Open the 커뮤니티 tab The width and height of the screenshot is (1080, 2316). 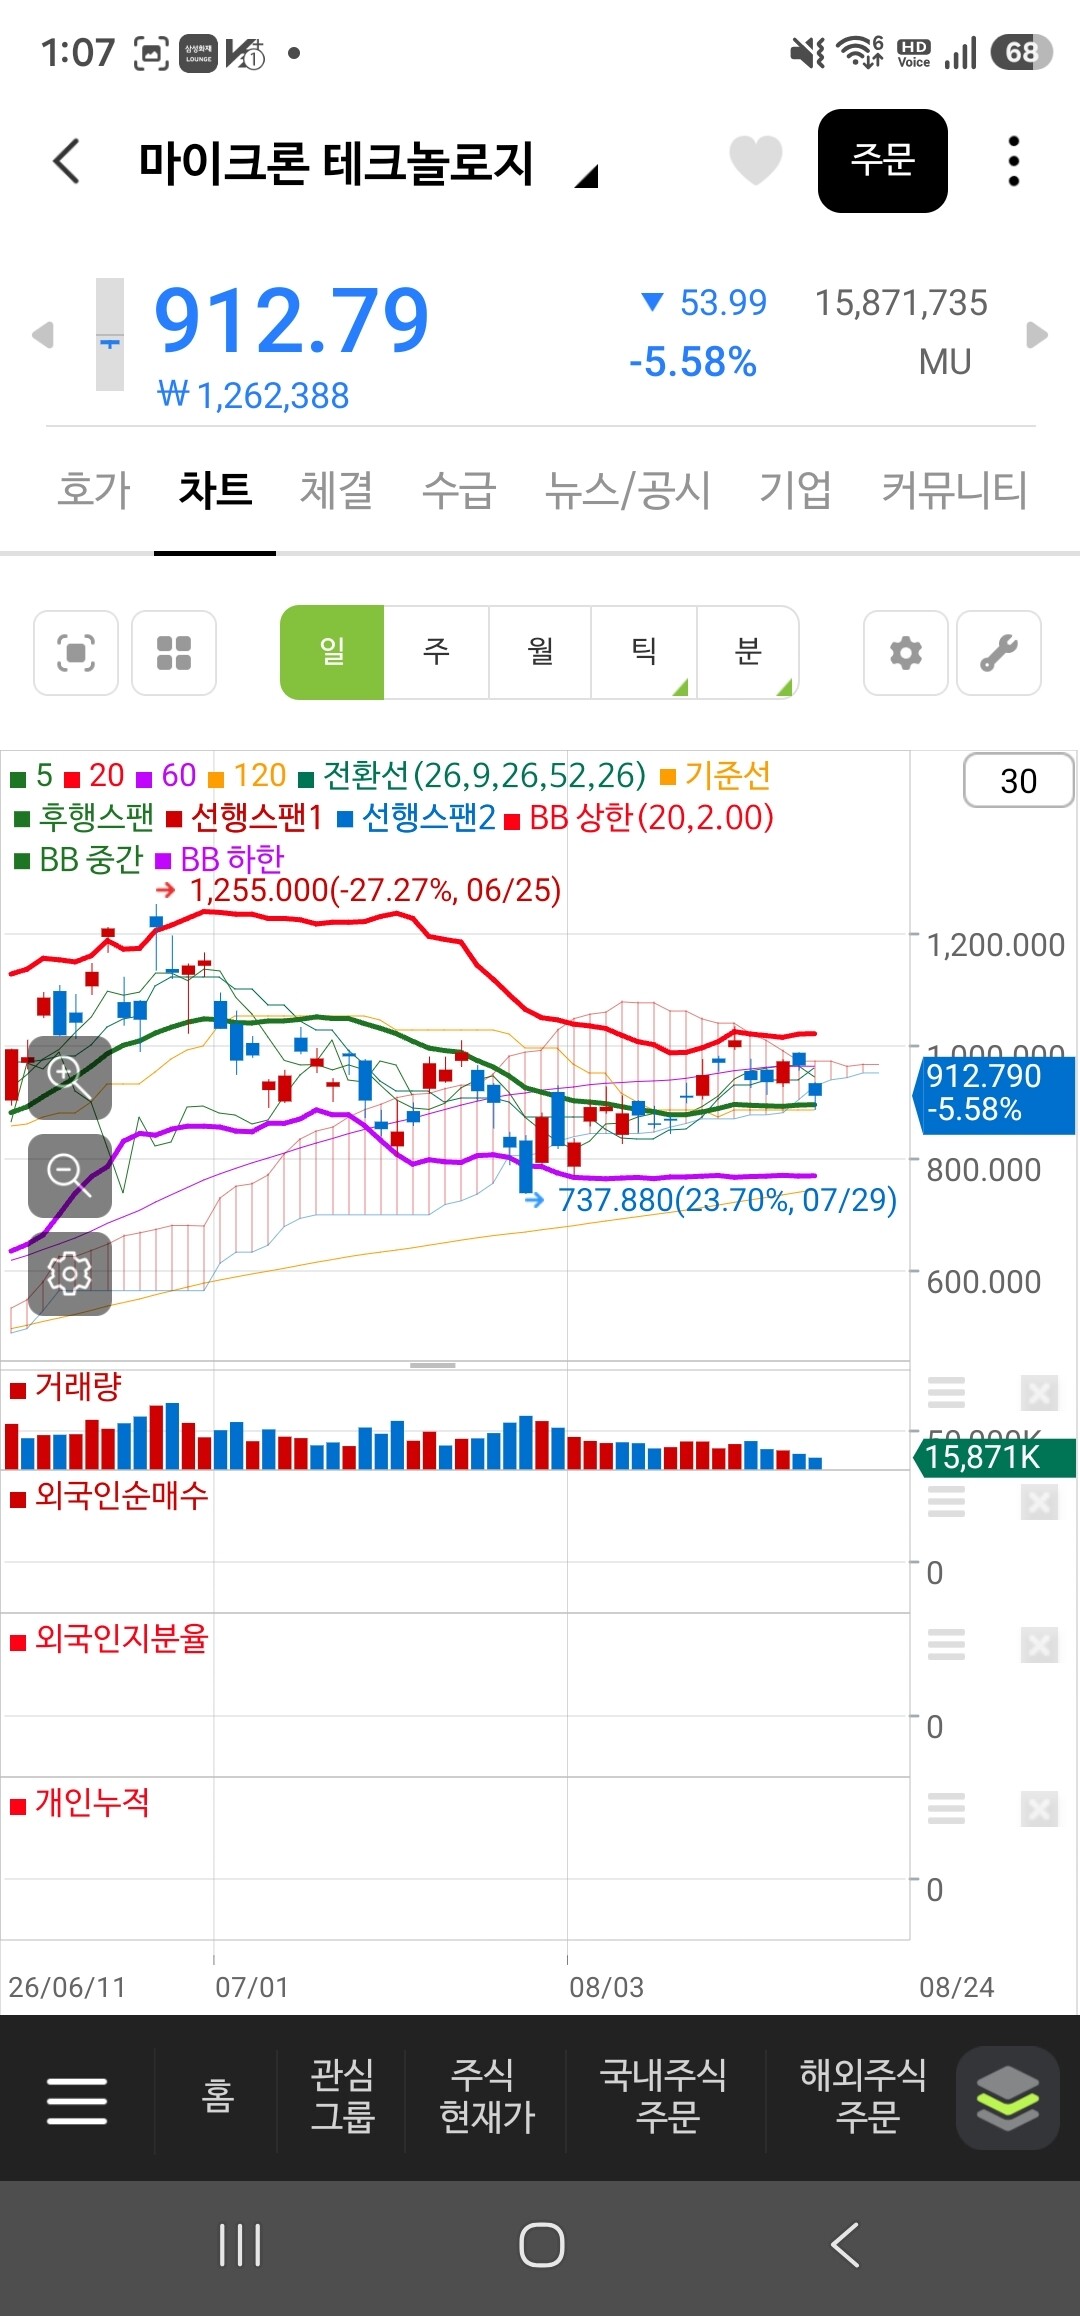click(x=954, y=491)
